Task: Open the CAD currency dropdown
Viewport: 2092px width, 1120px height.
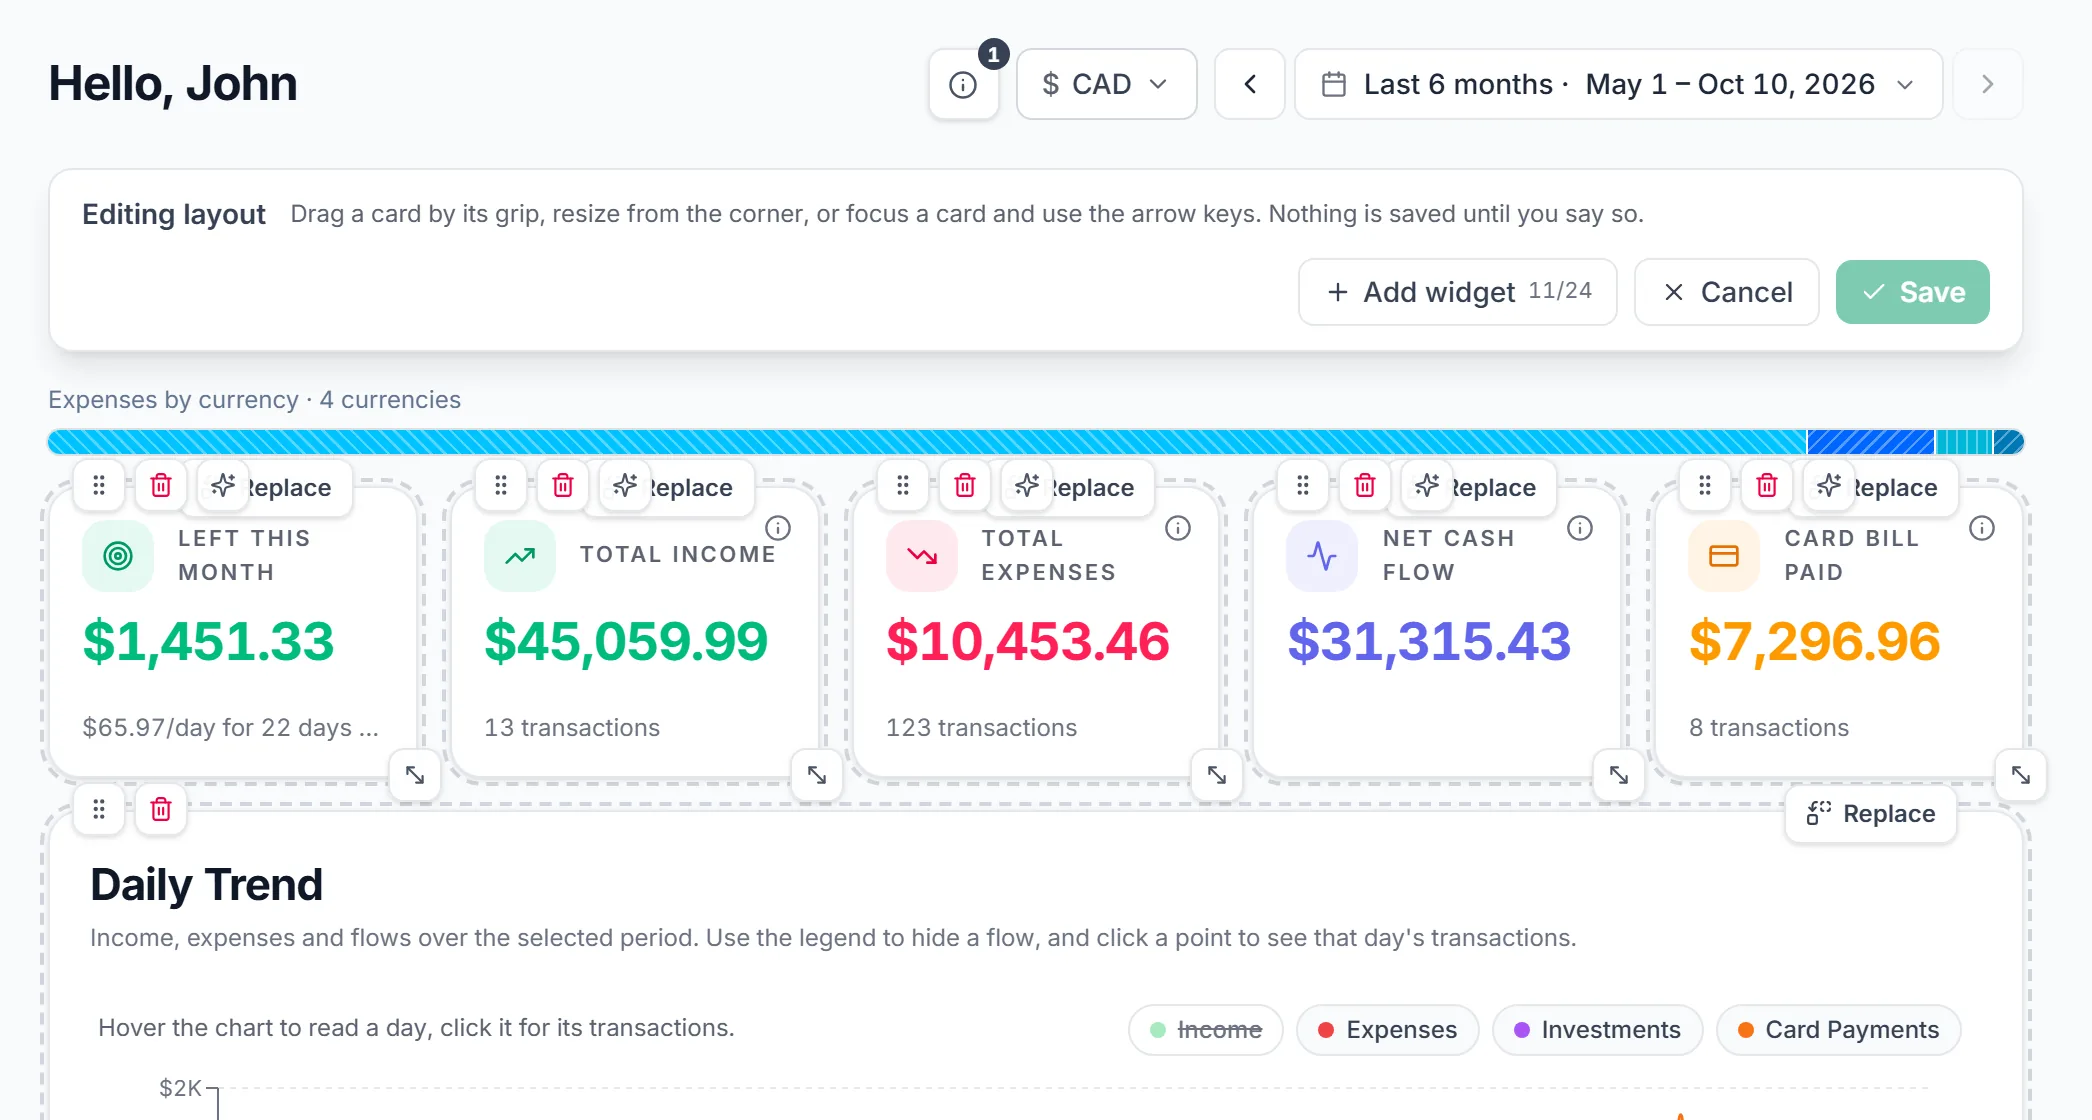Action: (x=1107, y=84)
